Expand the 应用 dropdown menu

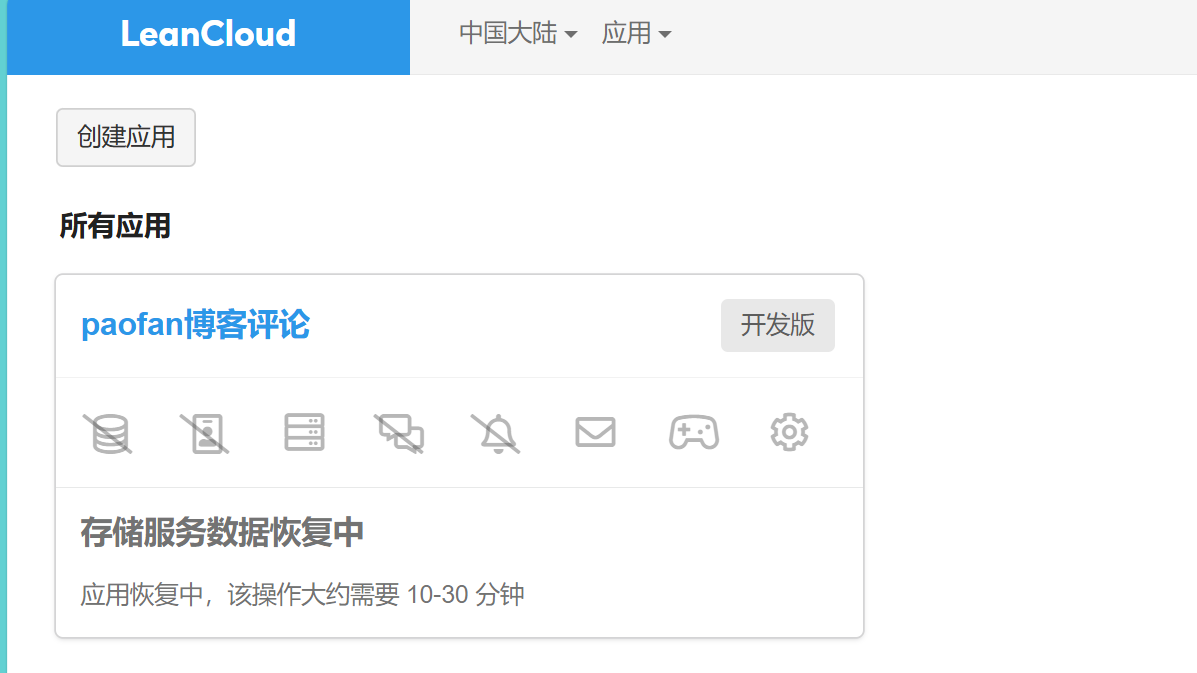click(x=636, y=34)
